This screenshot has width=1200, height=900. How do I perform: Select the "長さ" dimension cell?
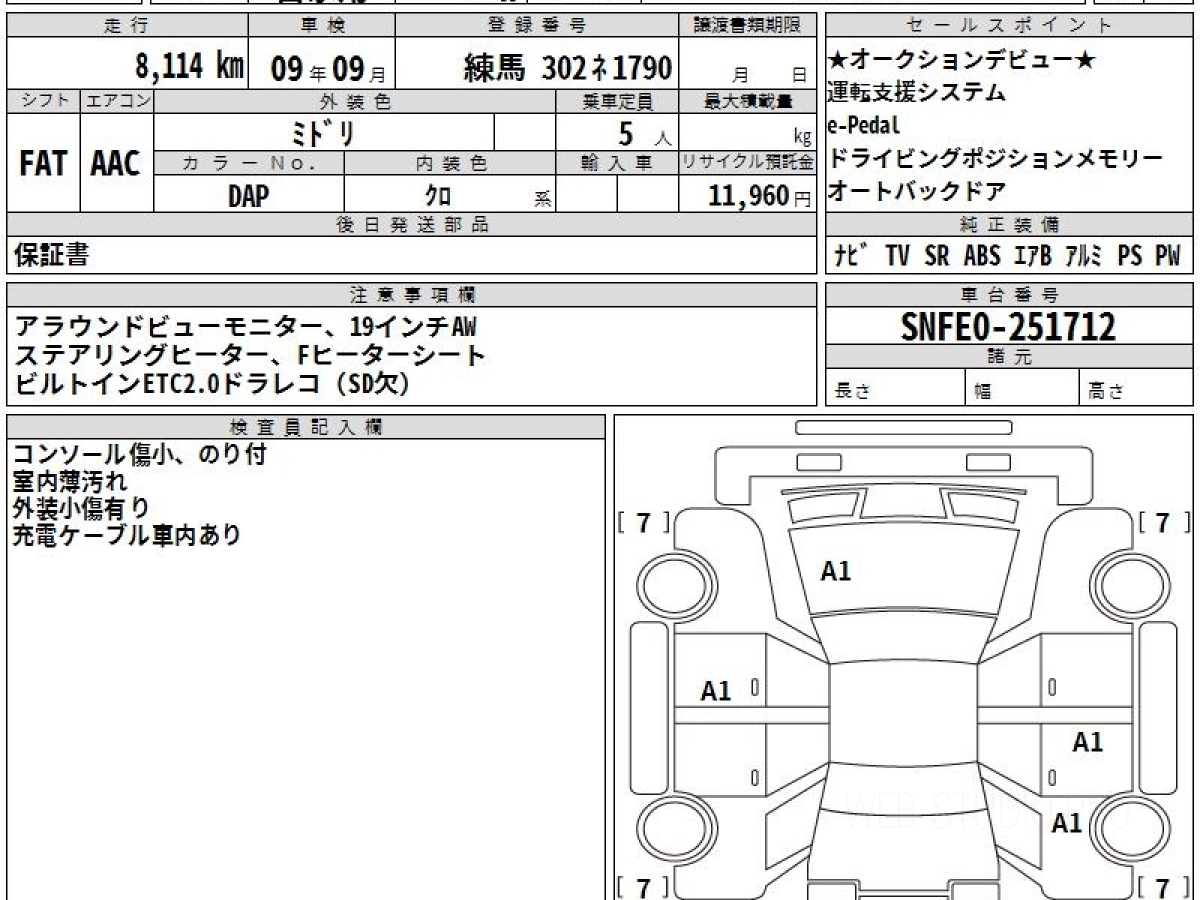tap(896, 388)
